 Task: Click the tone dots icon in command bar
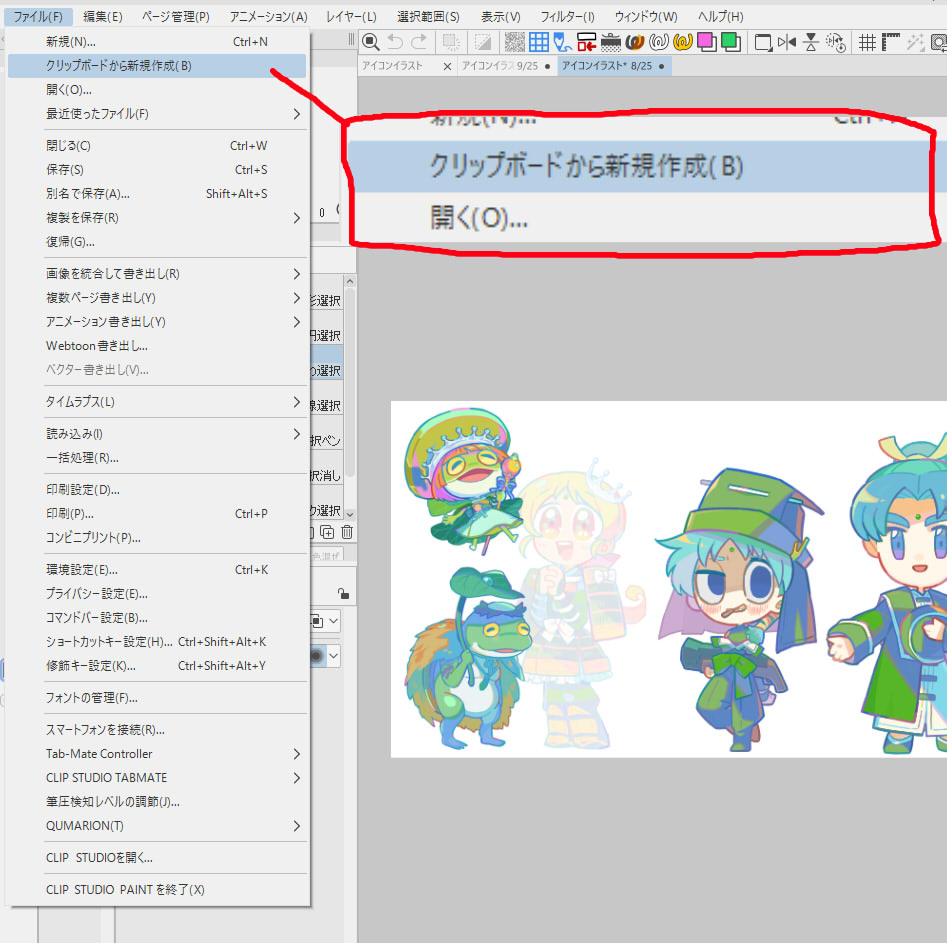point(611,42)
